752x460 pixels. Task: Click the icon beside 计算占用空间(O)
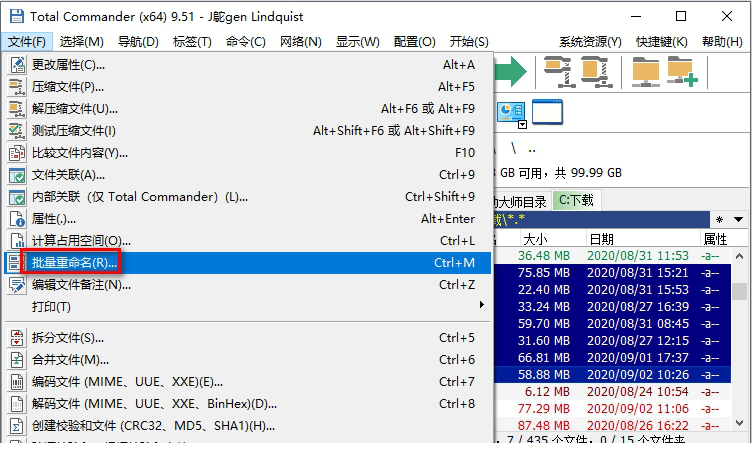tap(17, 240)
